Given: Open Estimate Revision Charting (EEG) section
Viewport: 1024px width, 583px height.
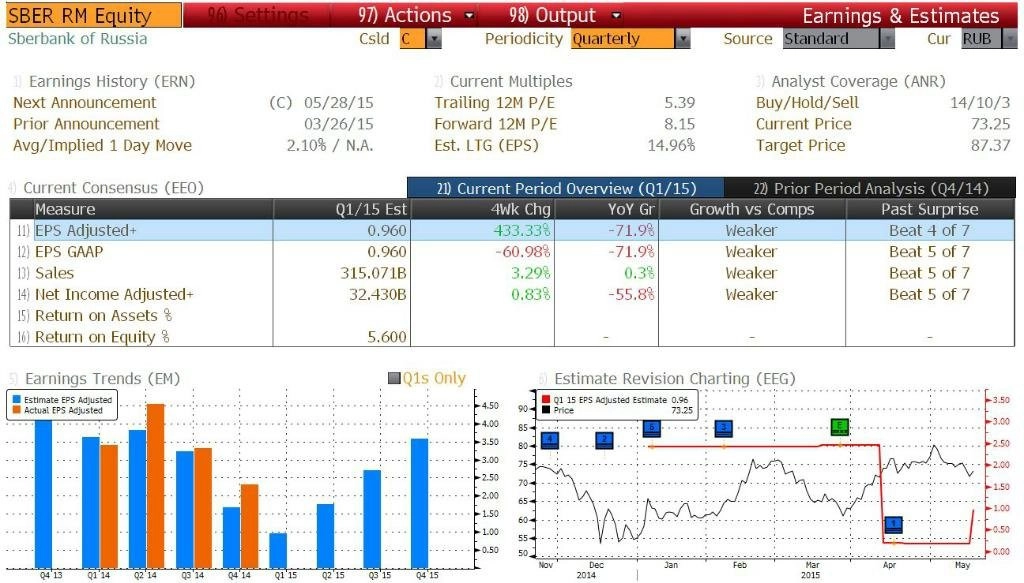Looking at the screenshot, I should [x=675, y=379].
